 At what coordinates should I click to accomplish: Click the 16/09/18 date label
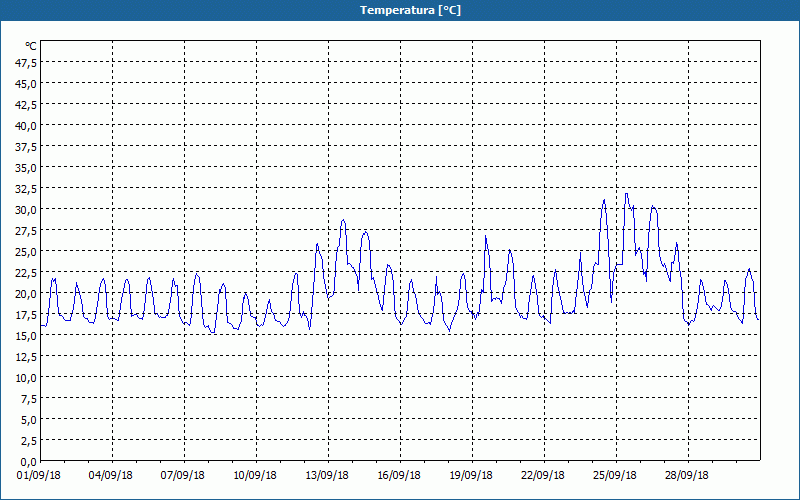(399, 476)
